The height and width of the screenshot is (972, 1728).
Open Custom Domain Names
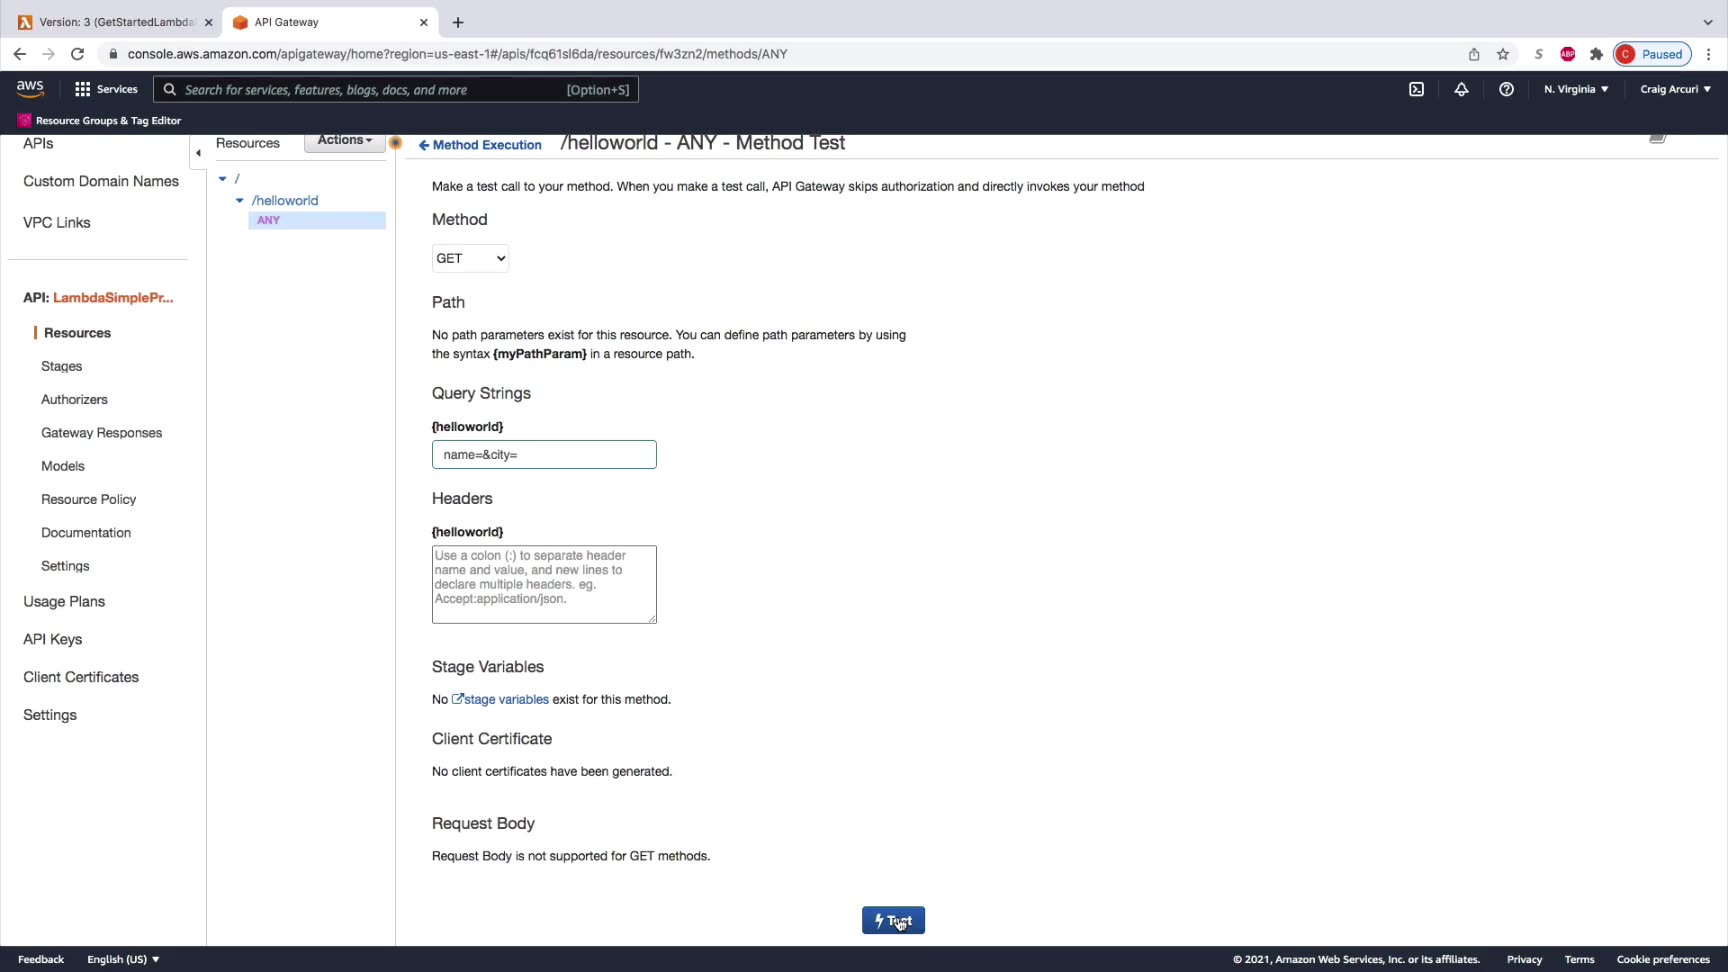coord(101,181)
